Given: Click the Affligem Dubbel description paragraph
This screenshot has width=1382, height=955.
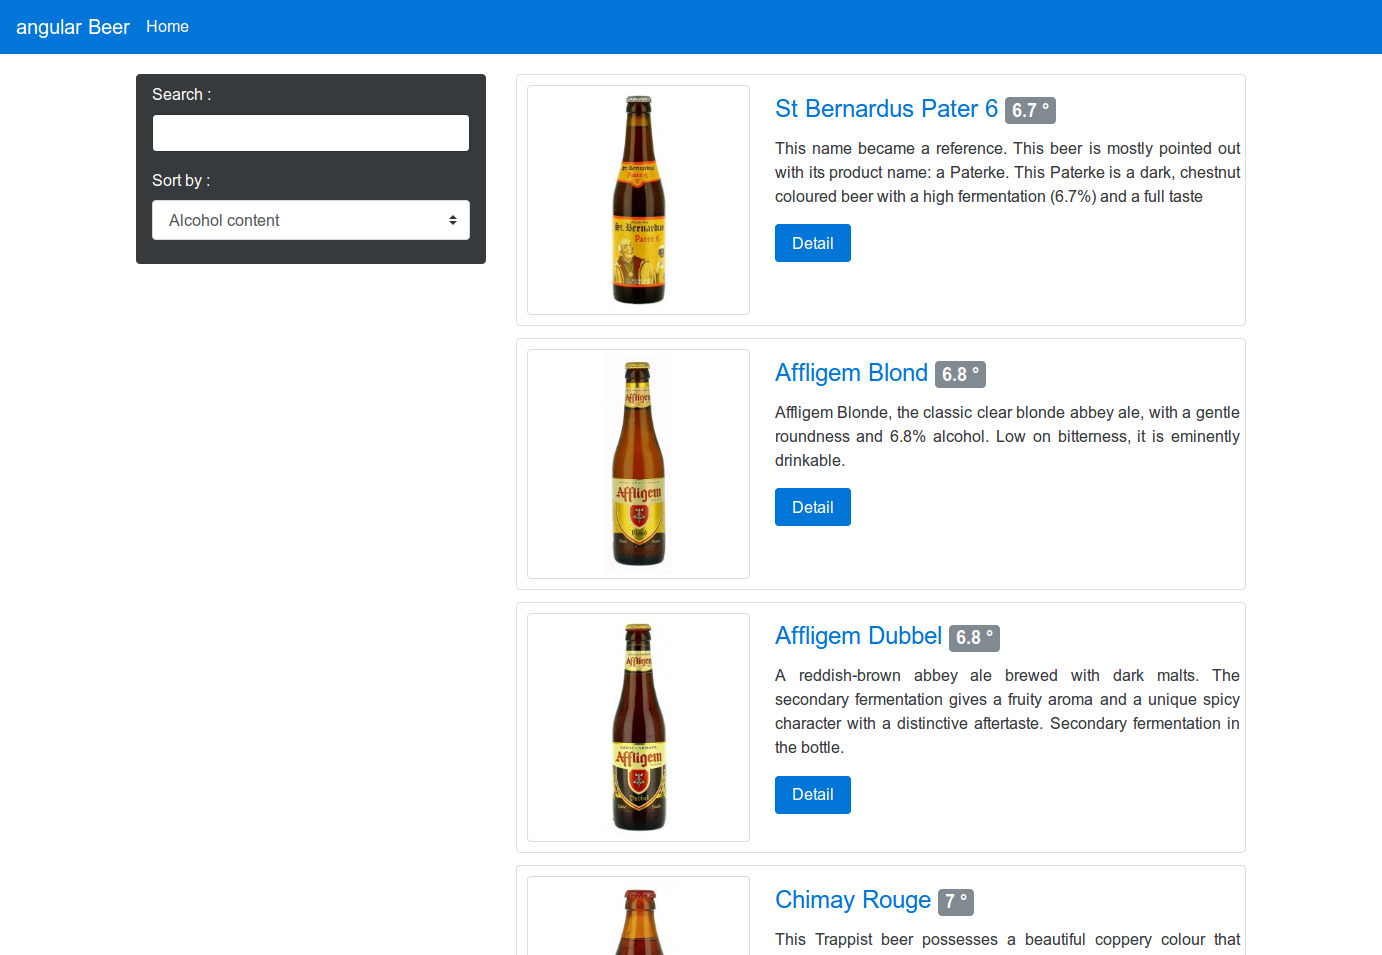Looking at the screenshot, I should pyautogui.click(x=1007, y=711).
